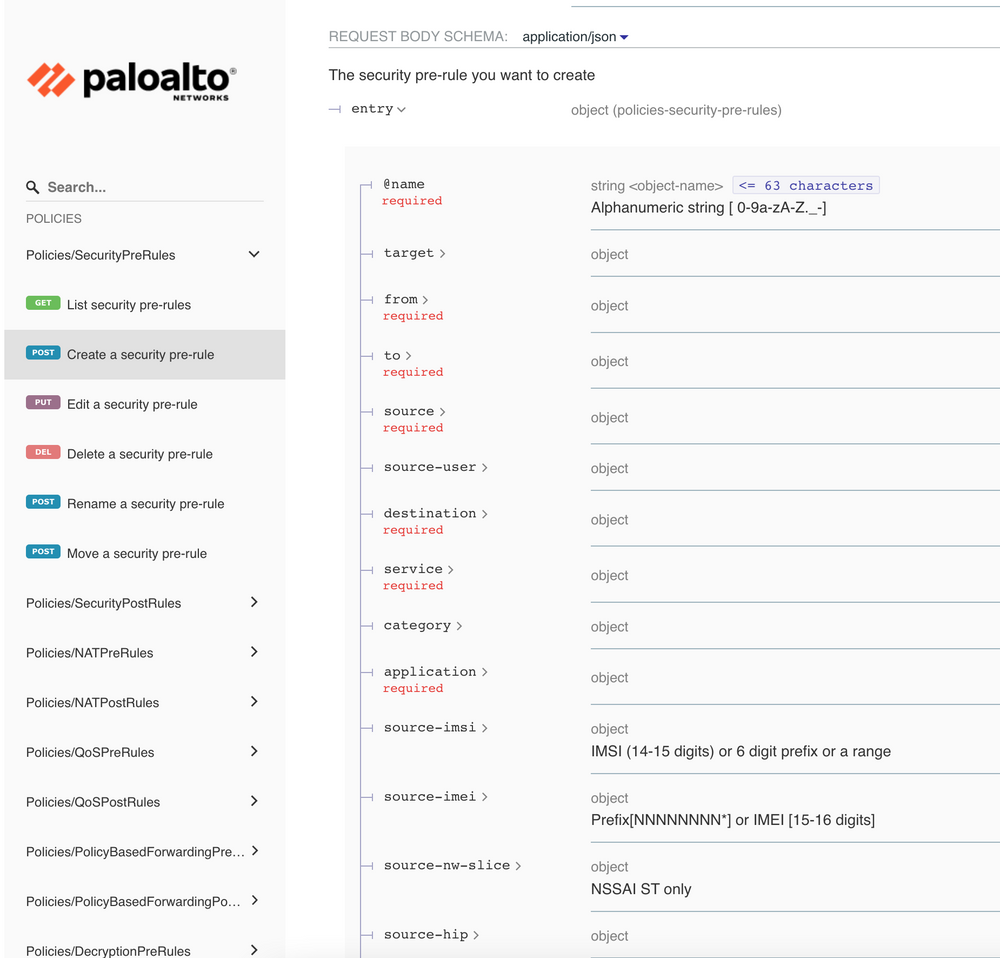Screen dimensions: 1000x958
Task: Click the magnifying glass search icon
Action: pos(33,187)
